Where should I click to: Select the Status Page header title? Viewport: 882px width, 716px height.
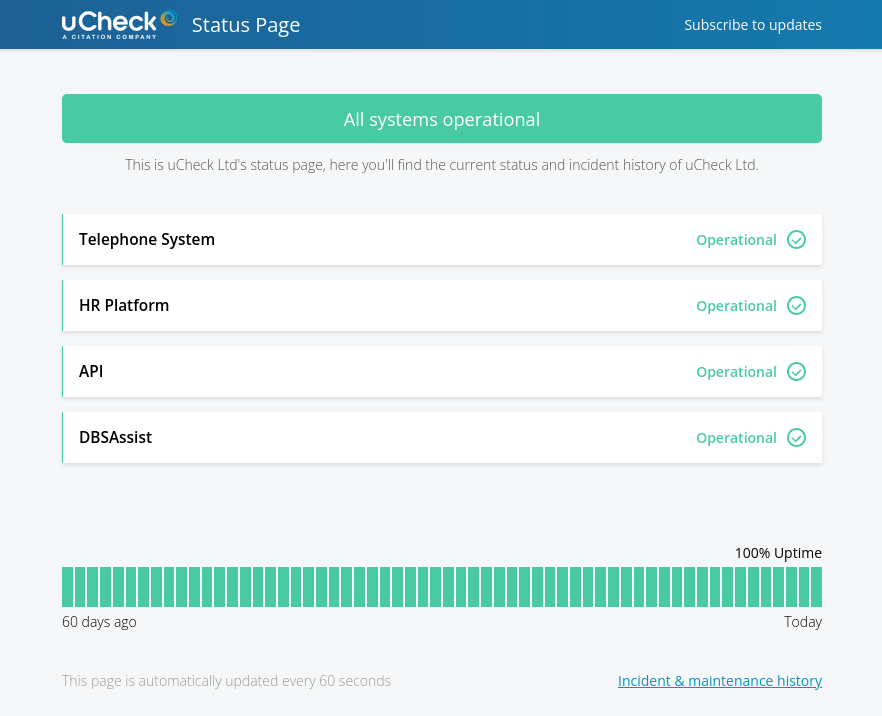(x=245, y=25)
